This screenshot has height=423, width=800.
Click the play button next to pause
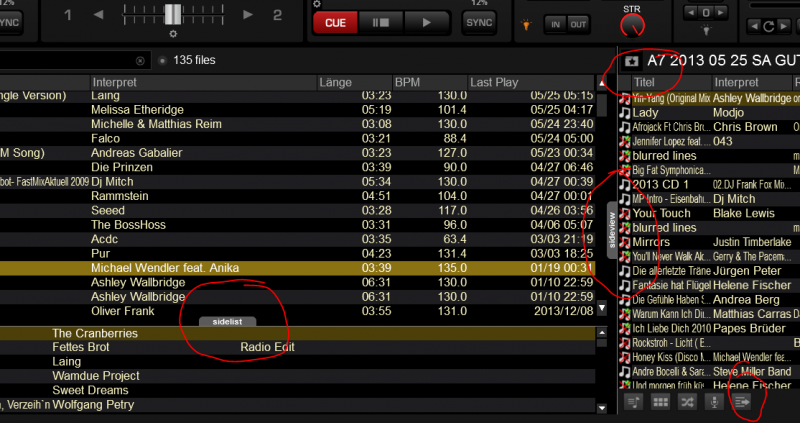[427, 23]
